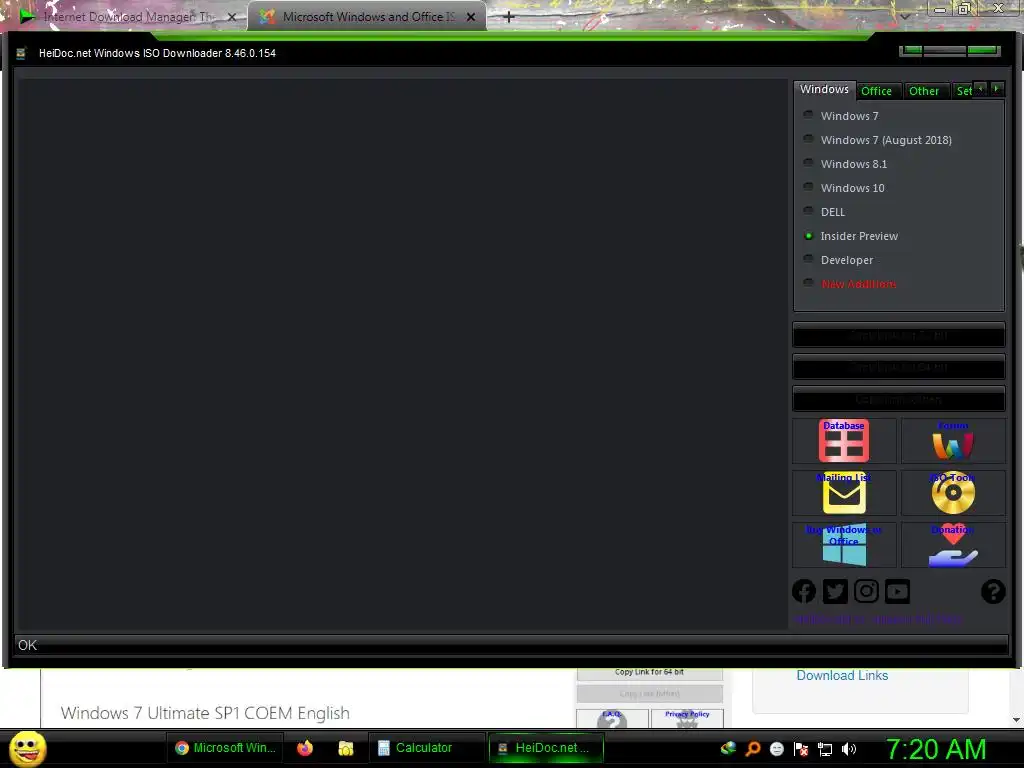This screenshot has width=1024, height=768.
Task: Switch to the partially visible Settings tab
Action: (x=963, y=91)
